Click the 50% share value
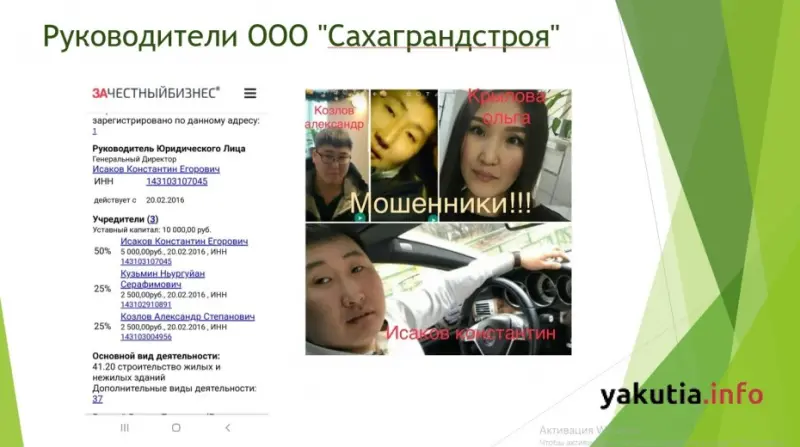 [x=103, y=251]
